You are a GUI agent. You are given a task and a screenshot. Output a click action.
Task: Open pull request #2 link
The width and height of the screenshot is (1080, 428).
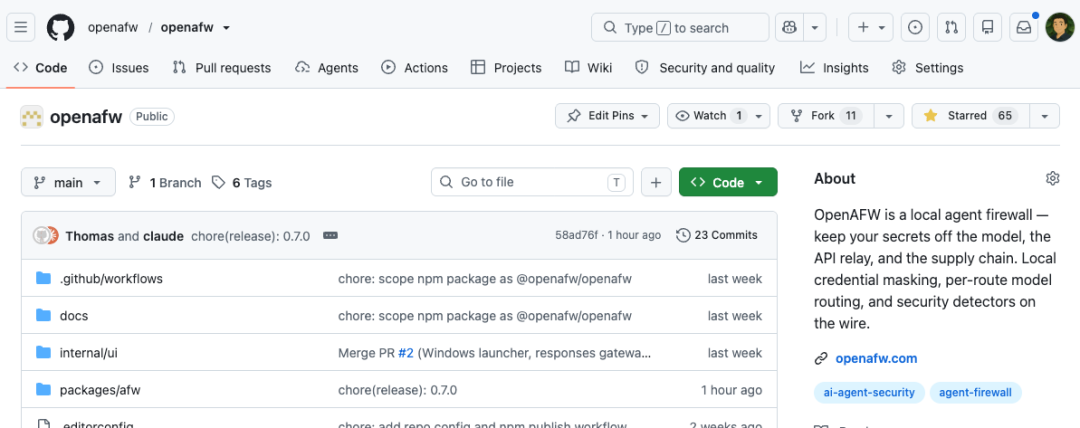(406, 353)
